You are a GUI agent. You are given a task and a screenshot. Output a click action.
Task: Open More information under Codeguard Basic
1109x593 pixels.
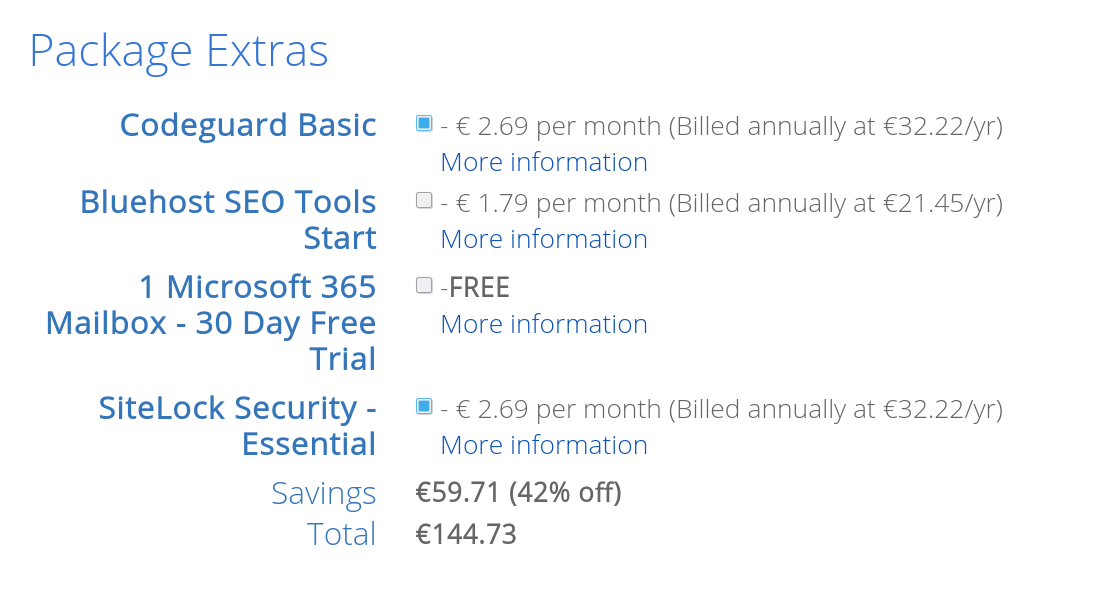(544, 162)
